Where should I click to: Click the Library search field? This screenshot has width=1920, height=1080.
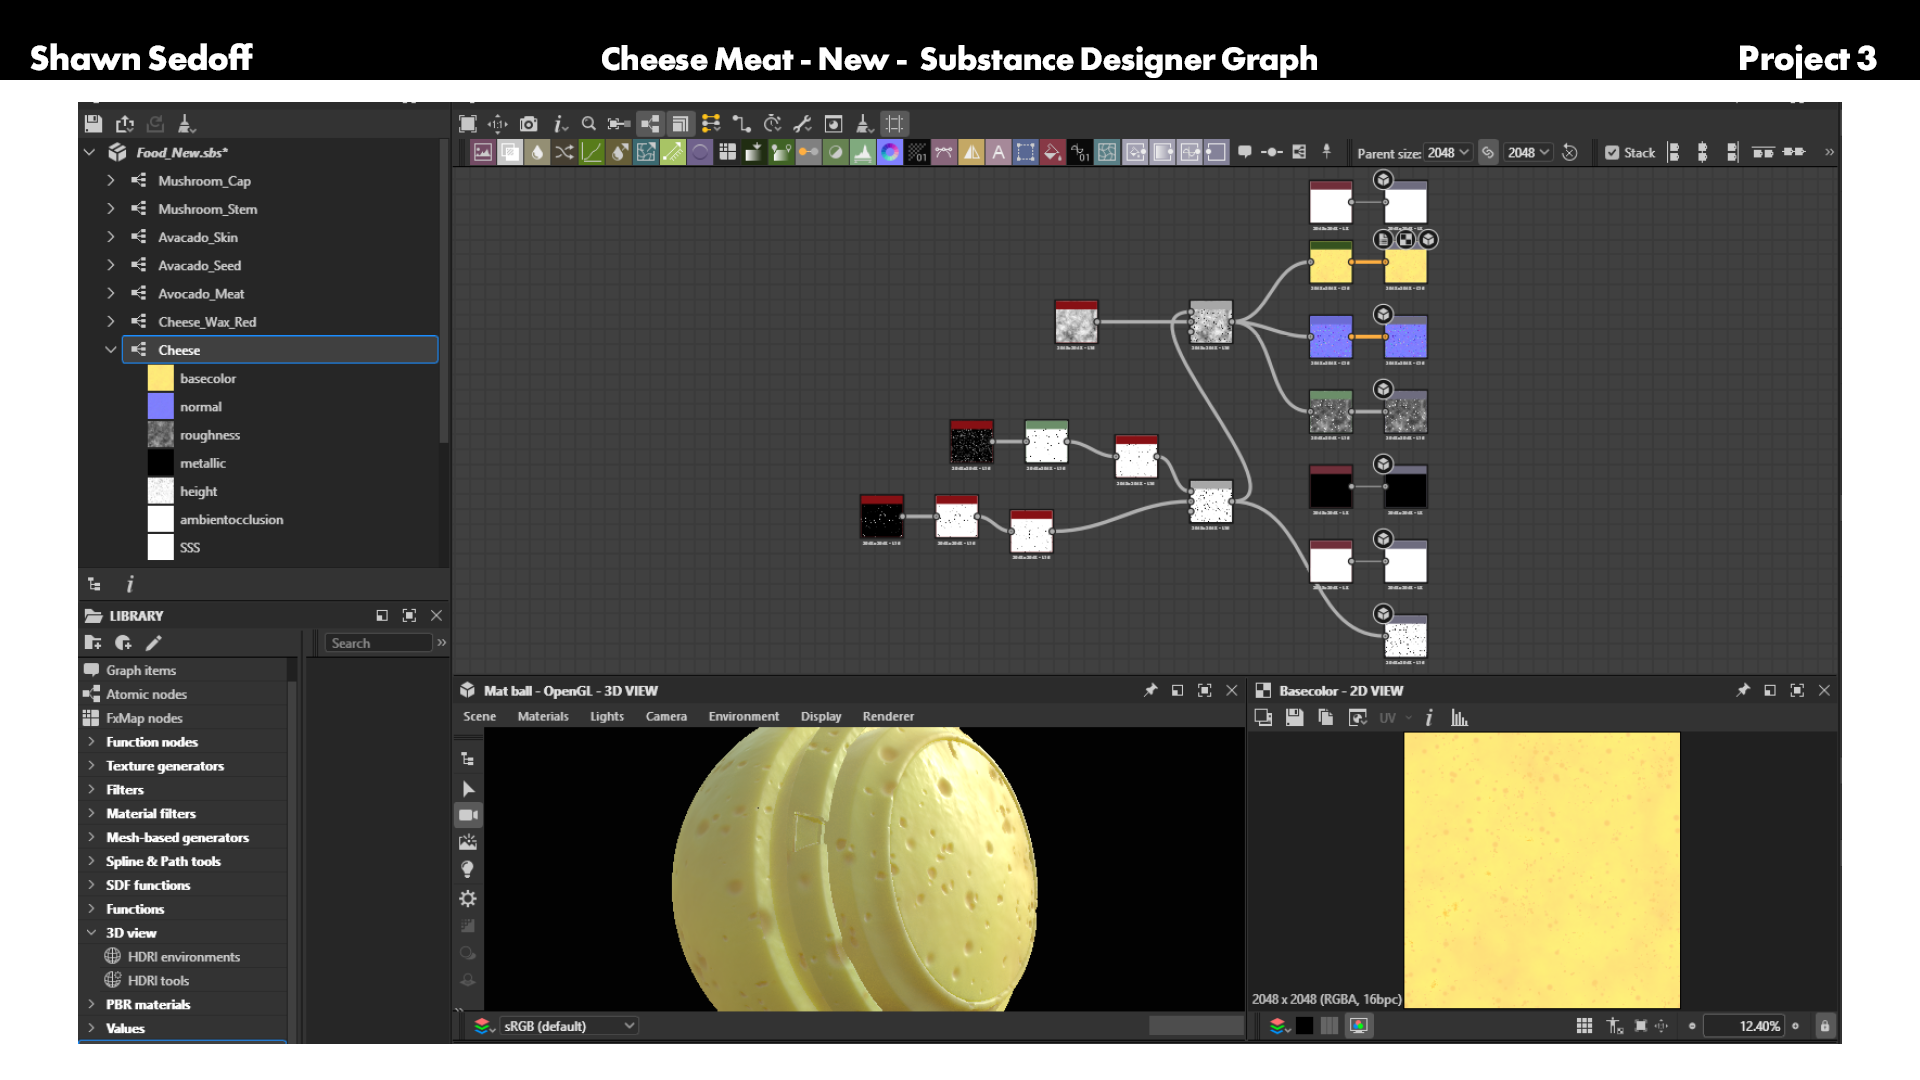378,643
